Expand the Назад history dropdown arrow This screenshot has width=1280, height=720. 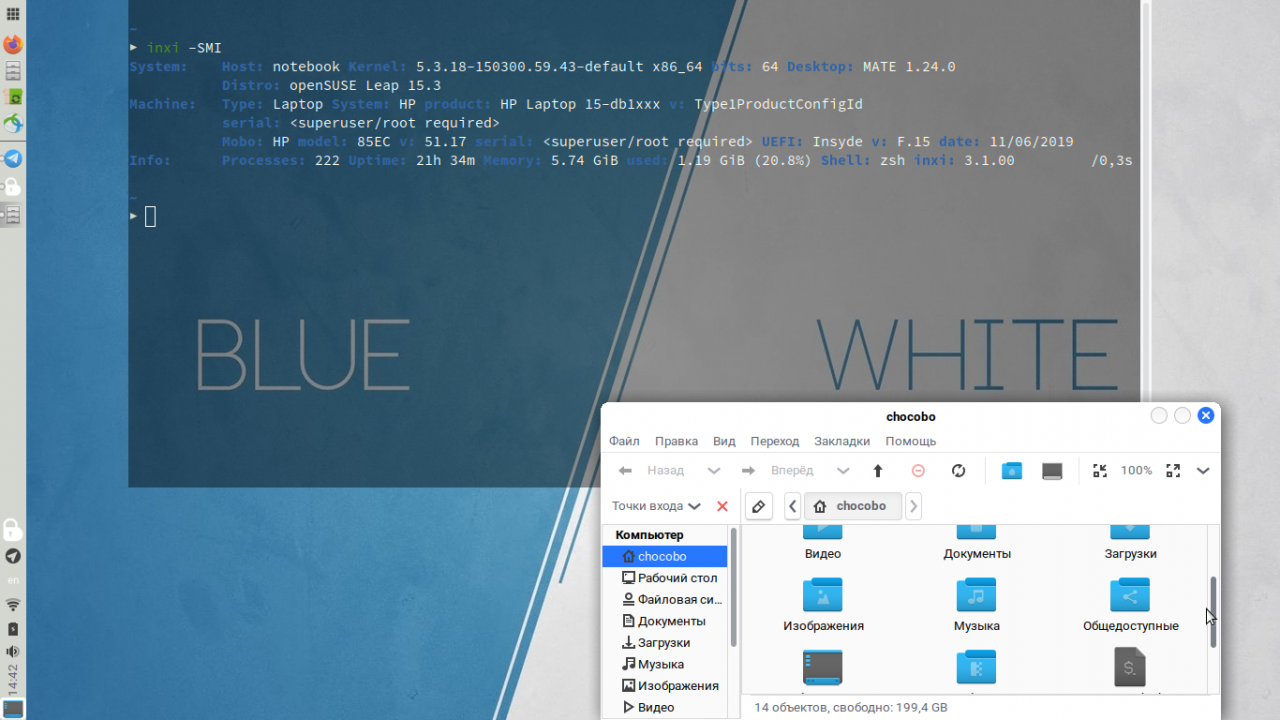click(x=714, y=471)
